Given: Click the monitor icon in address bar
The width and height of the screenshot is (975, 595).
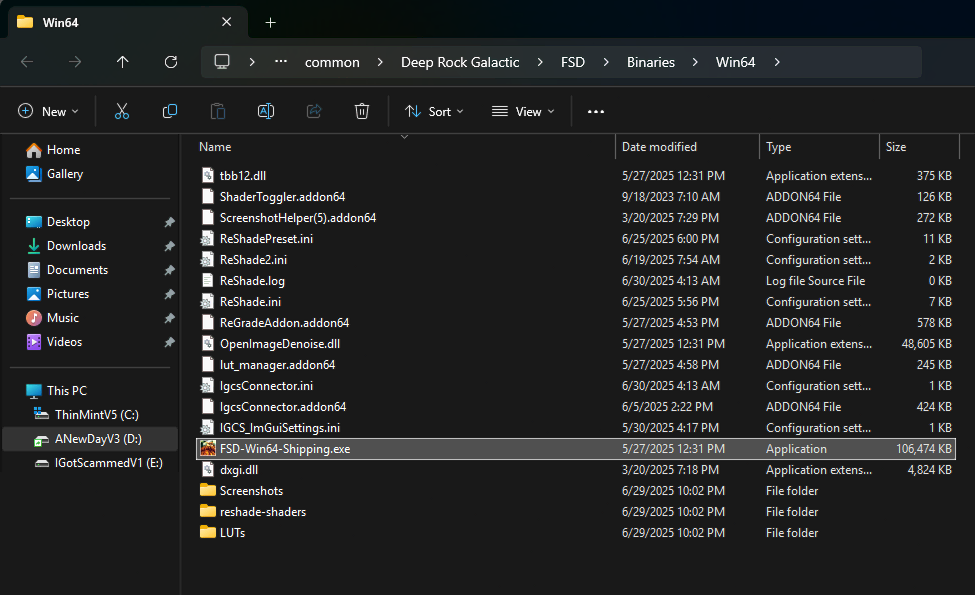Looking at the screenshot, I should (x=222, y=62).
